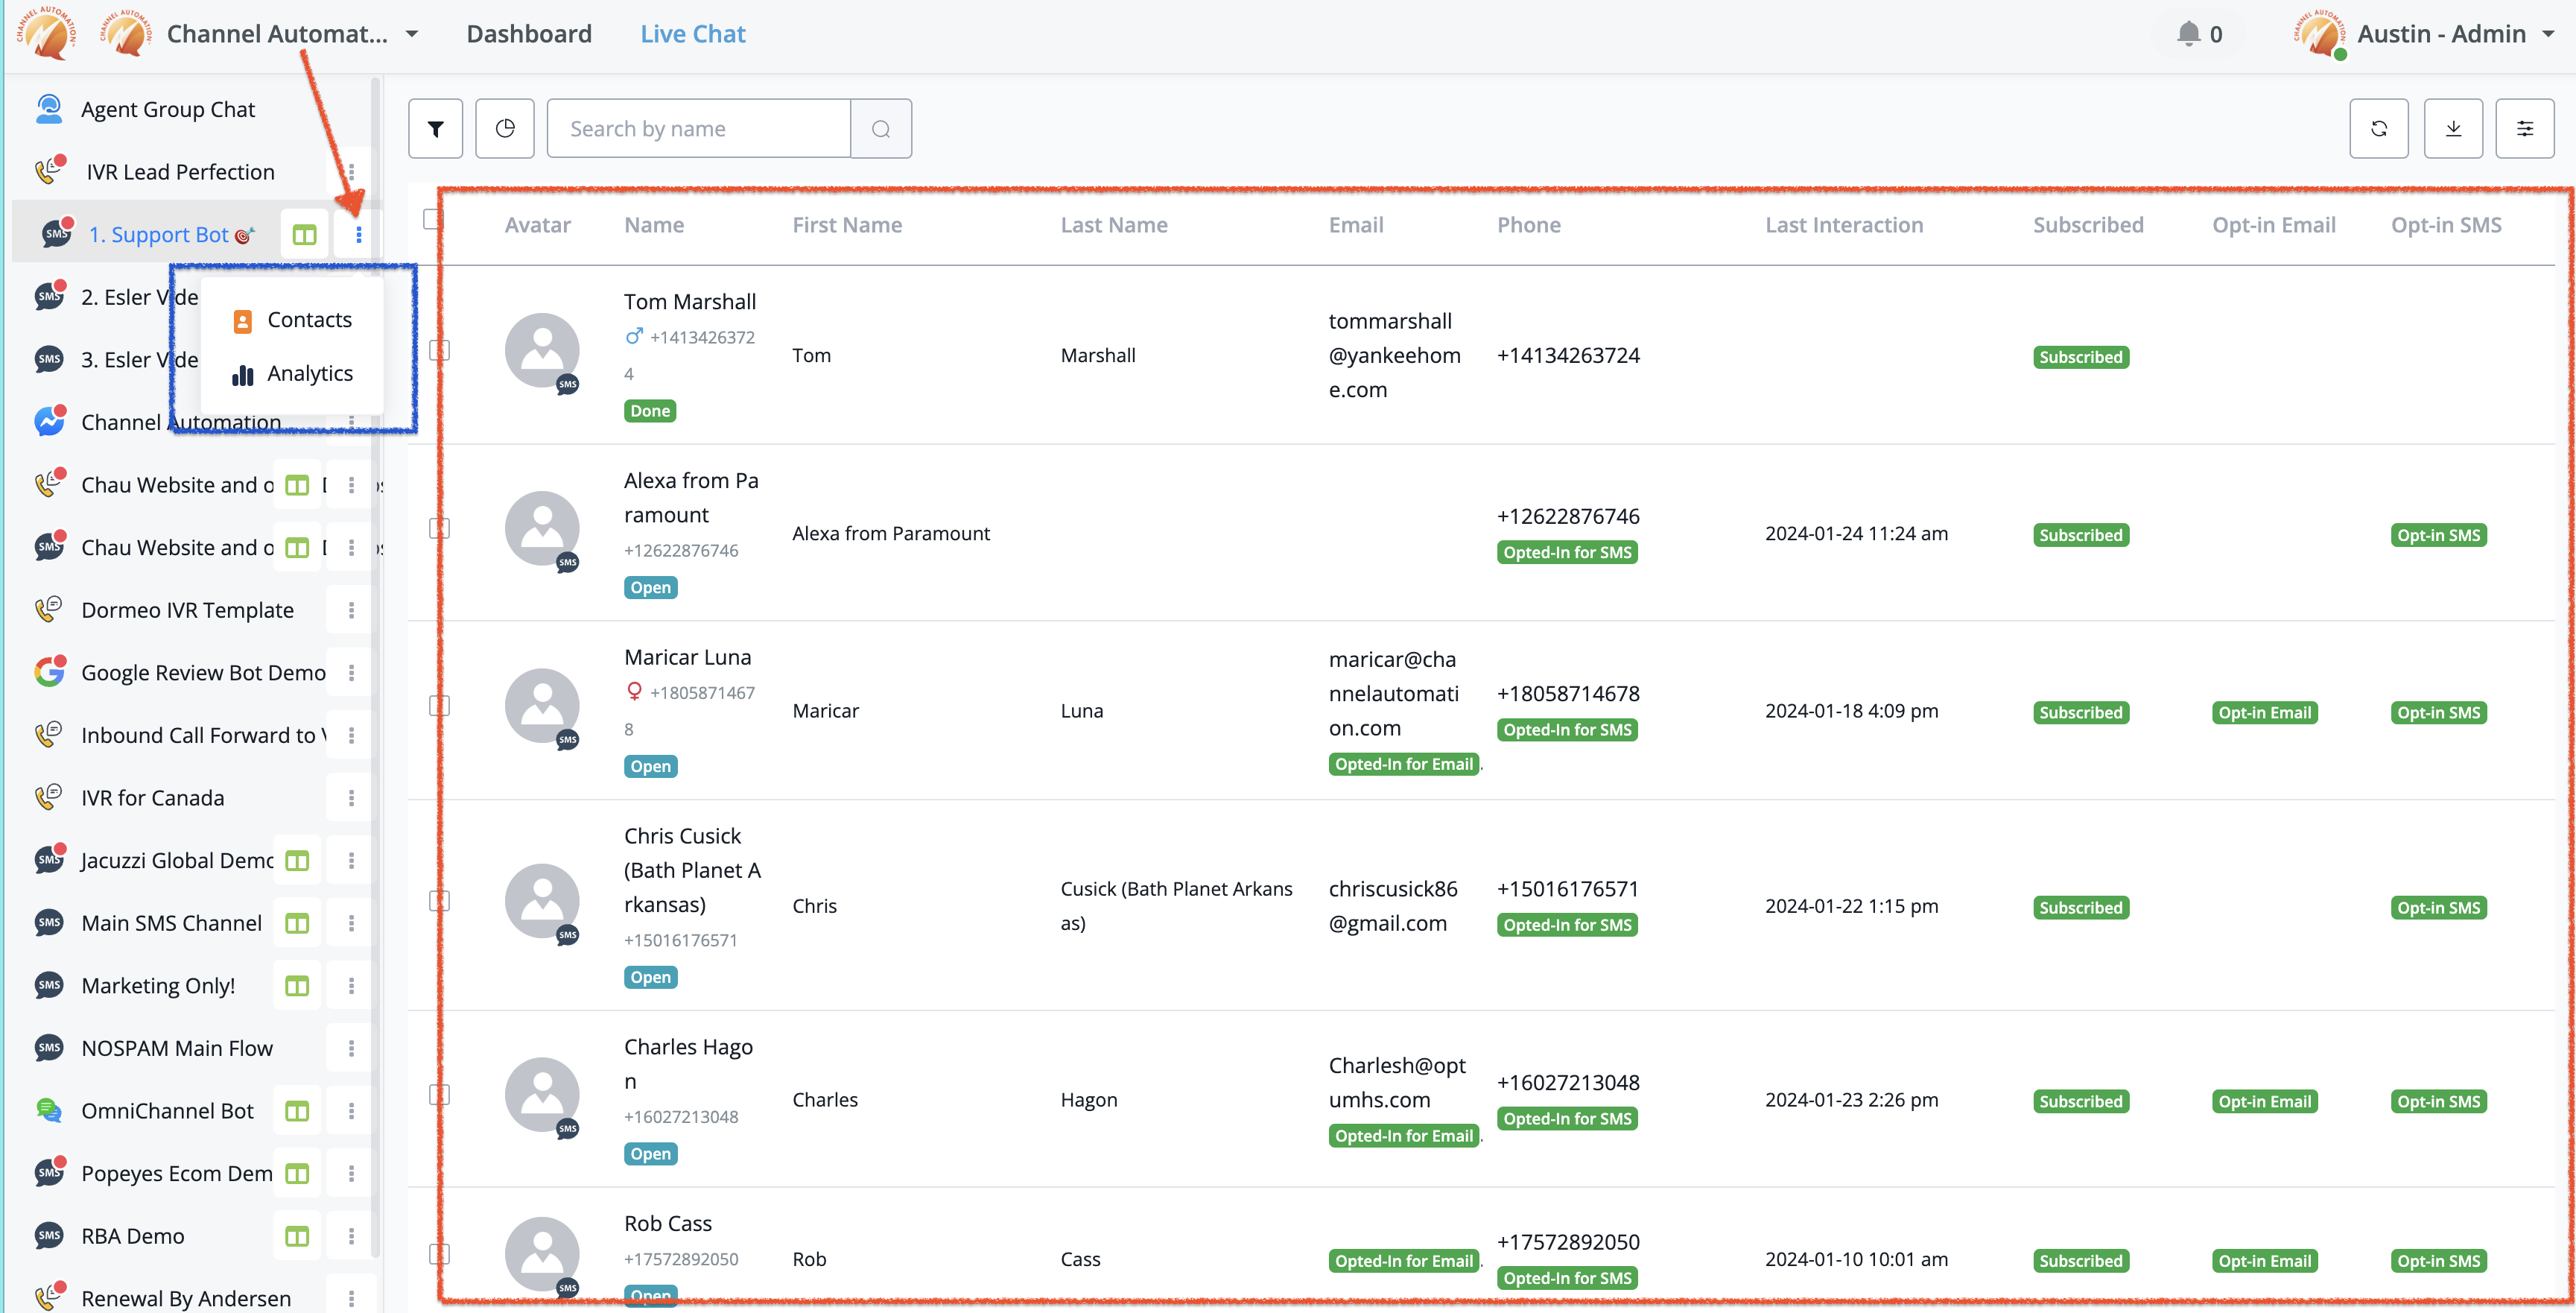Viewport: 2576px width, 1313px height.
Task: Open three-dot menu for Jacuzzi Global Demo
Action: pyautogui.click(x=351, y=861)
